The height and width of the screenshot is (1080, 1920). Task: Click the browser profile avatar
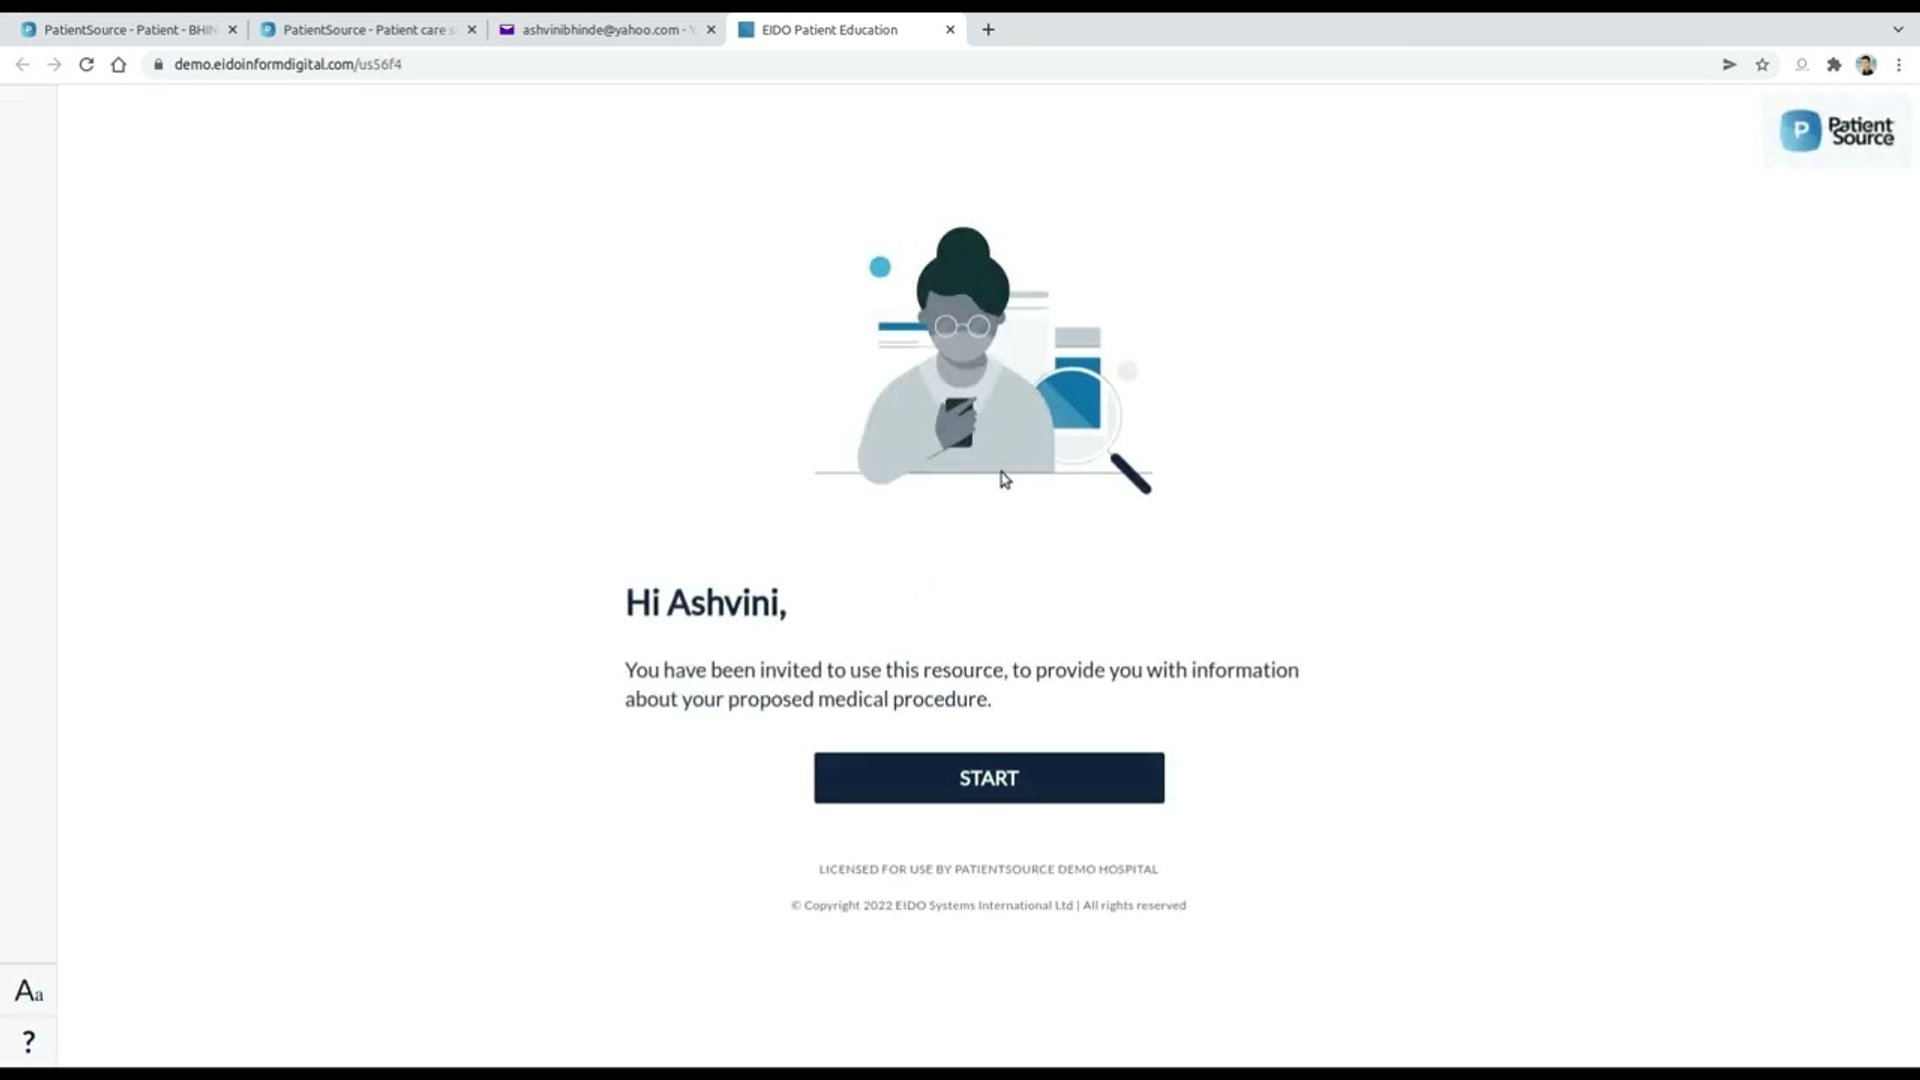1866,64
